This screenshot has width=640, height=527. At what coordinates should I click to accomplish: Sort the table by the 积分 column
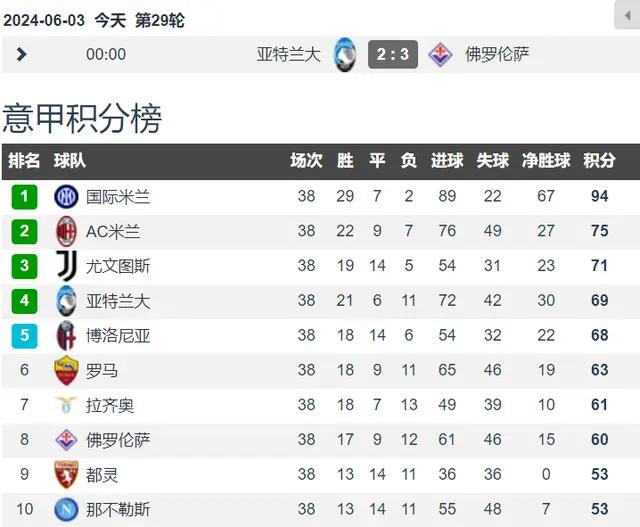point(599,160)
